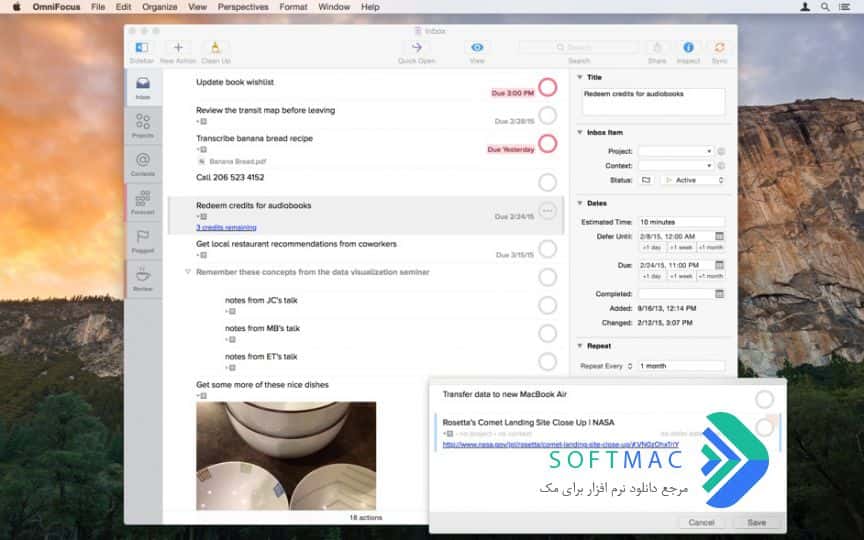Complete Update book wishlist action

tap(548, 87)
